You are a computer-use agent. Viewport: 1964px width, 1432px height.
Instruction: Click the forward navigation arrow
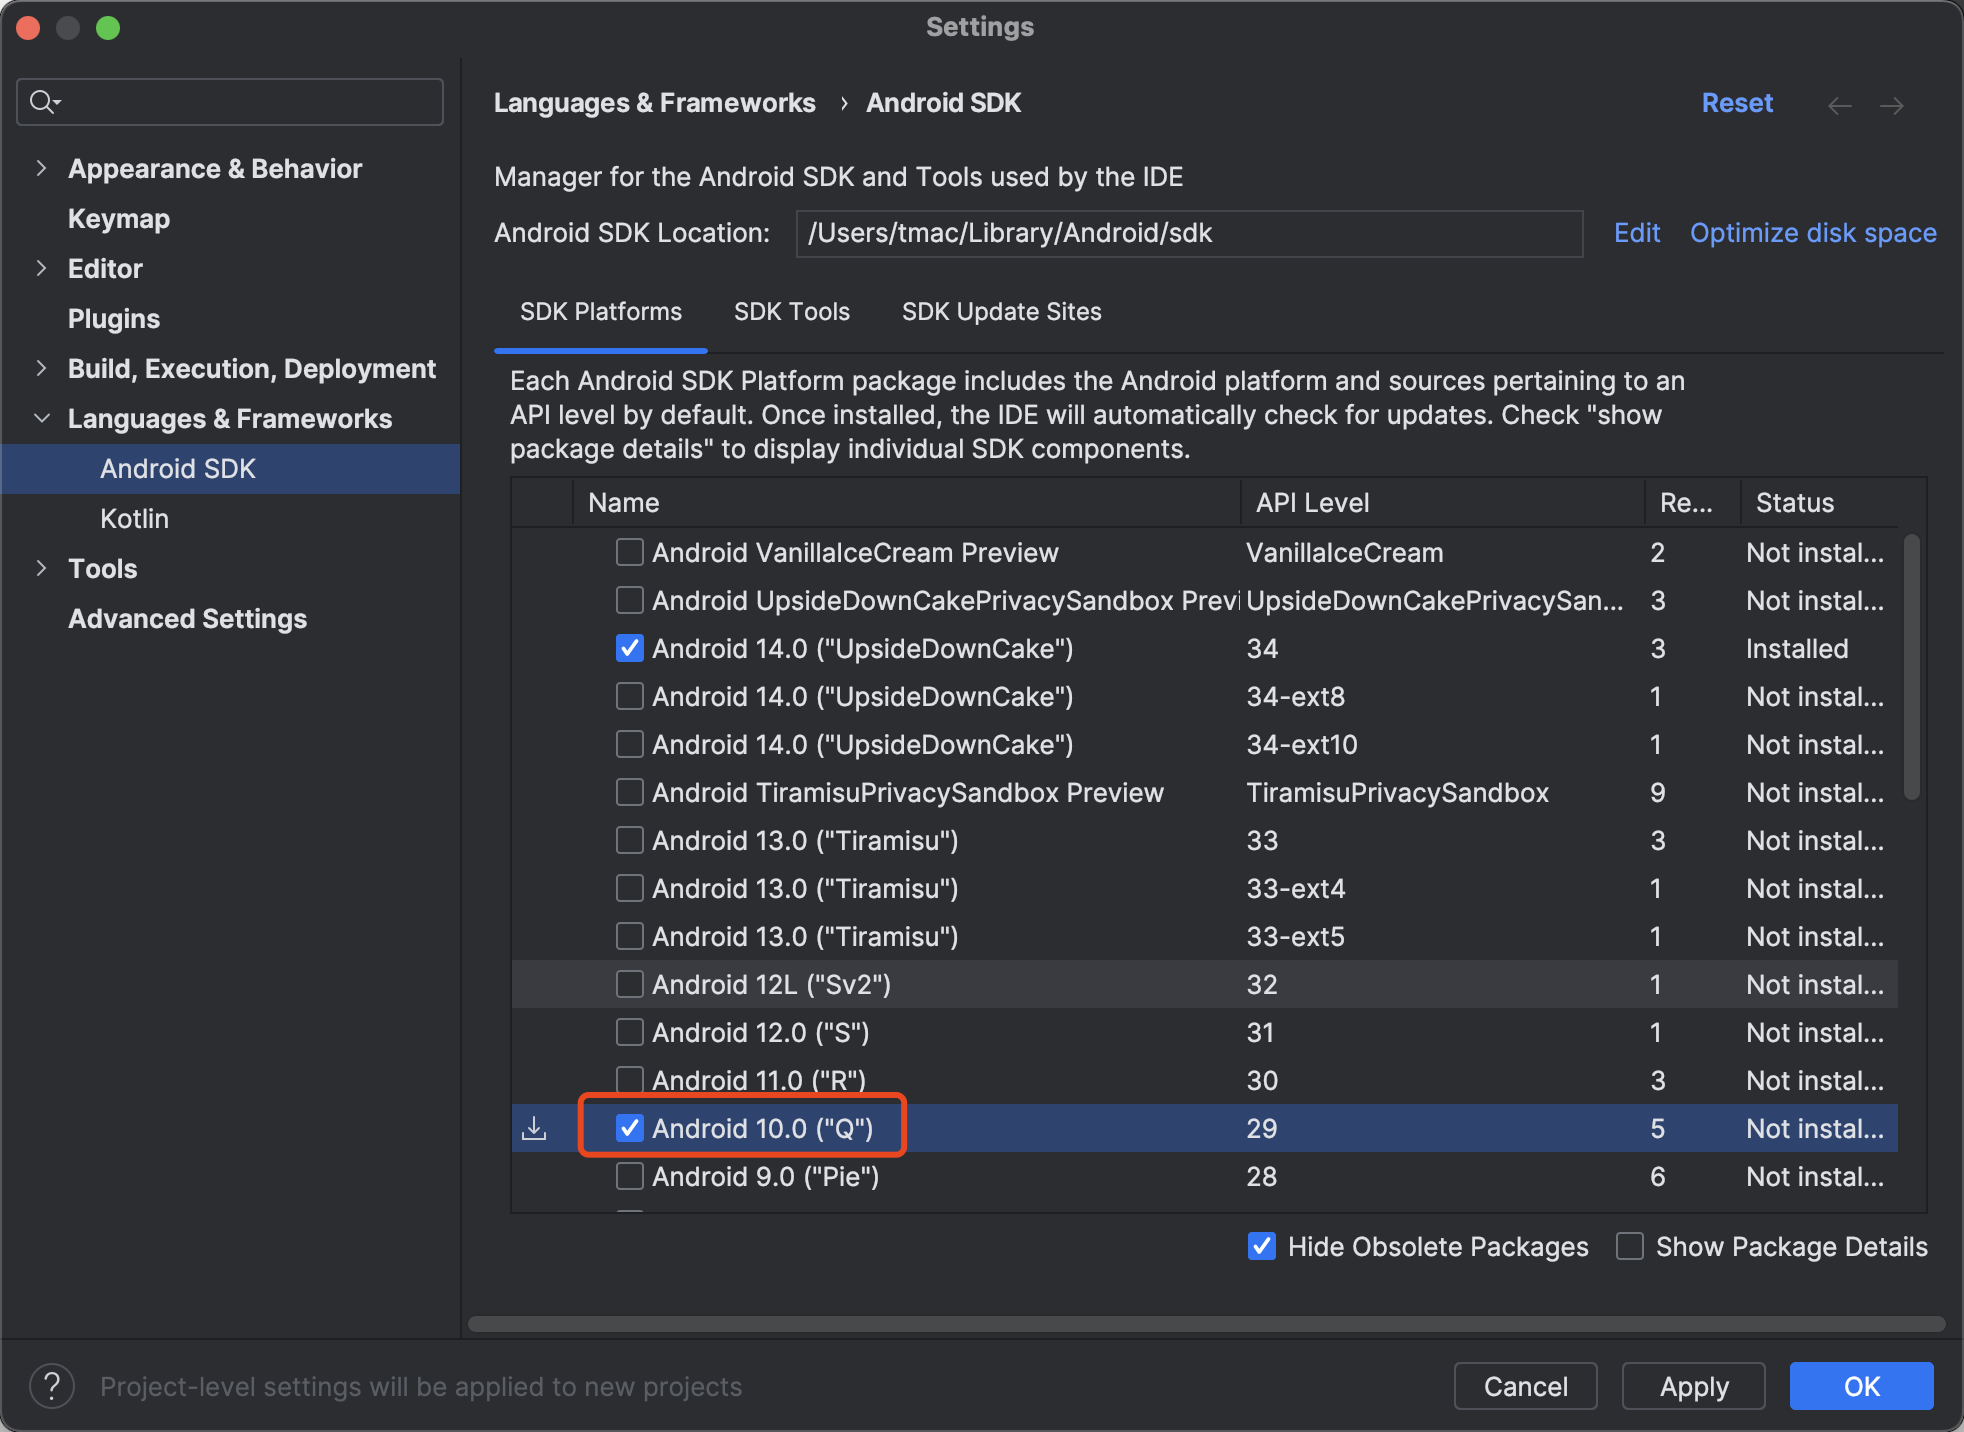click(x=1891, y=105)
